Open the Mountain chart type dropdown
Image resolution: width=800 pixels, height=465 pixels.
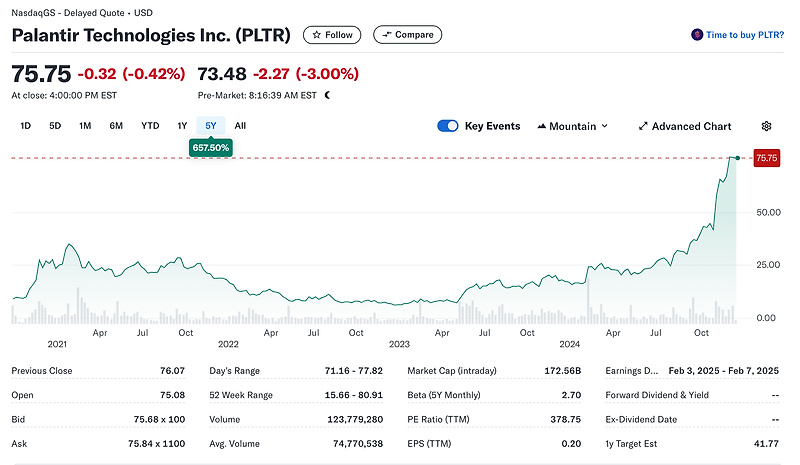tap(572, 126)
